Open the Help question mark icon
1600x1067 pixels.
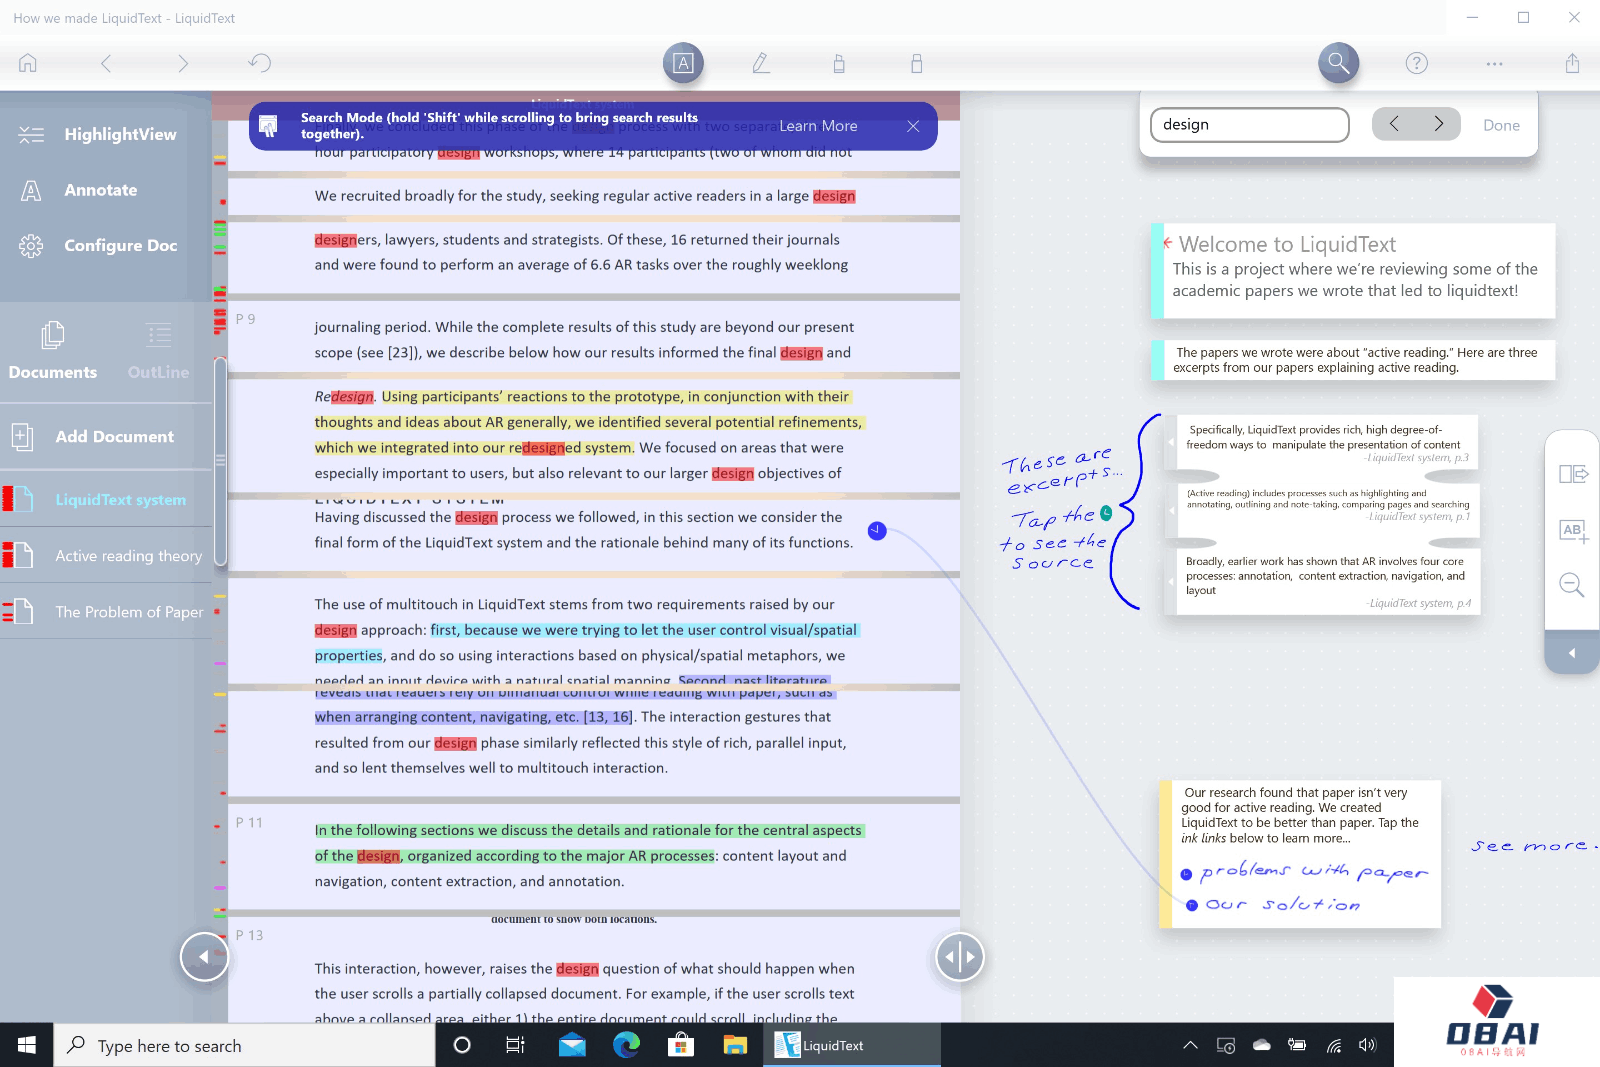click(1416, 63)
